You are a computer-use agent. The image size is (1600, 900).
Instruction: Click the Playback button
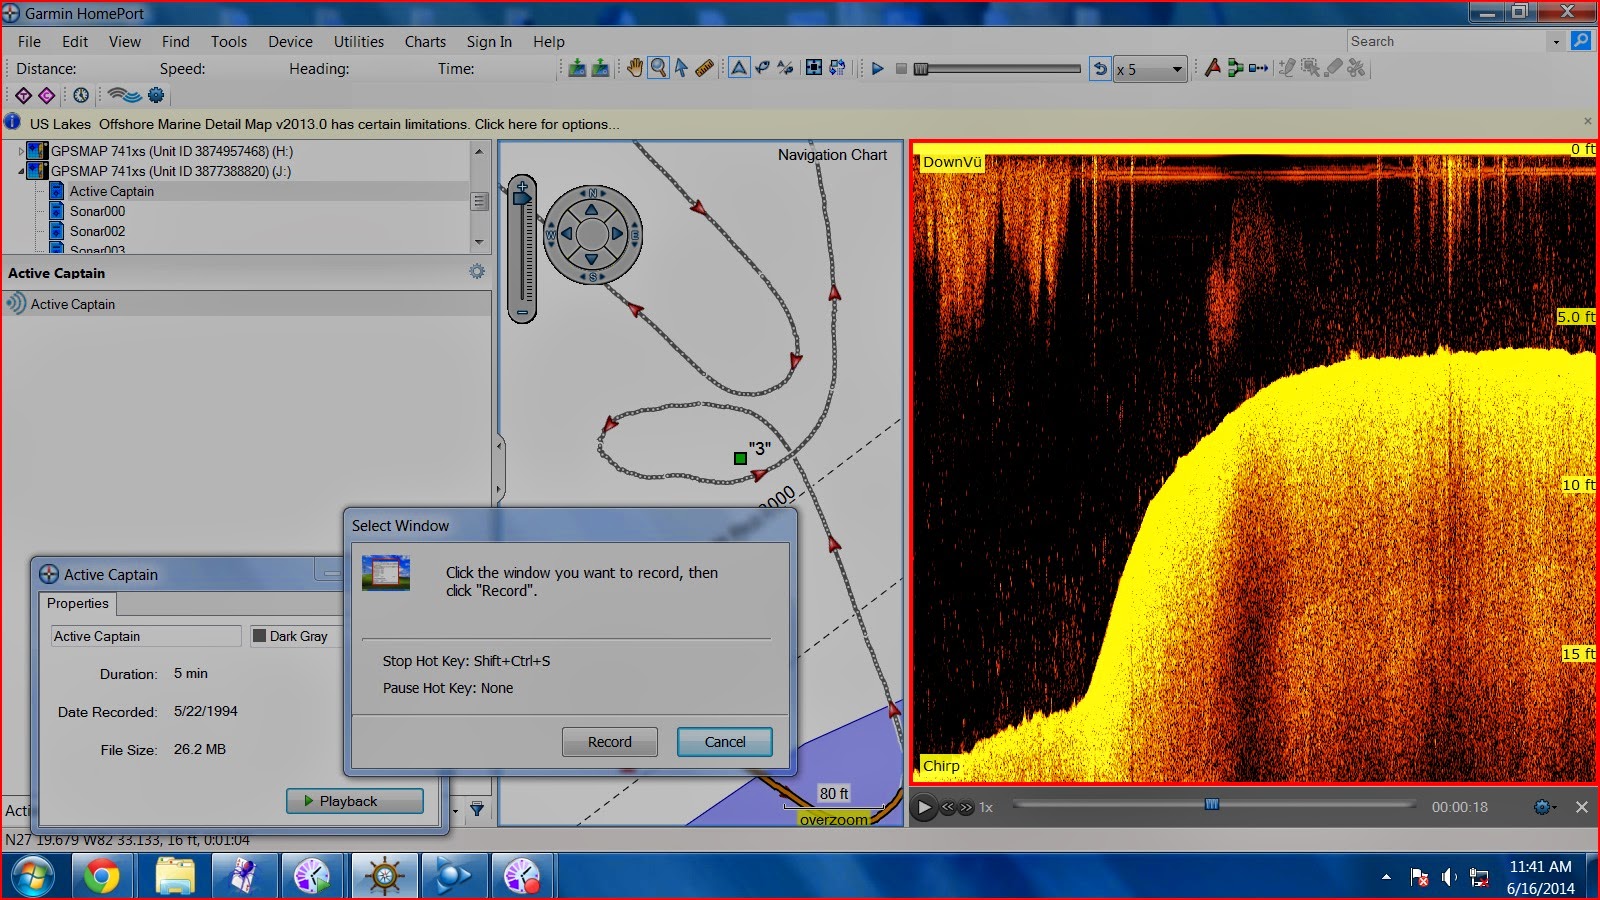355,801
